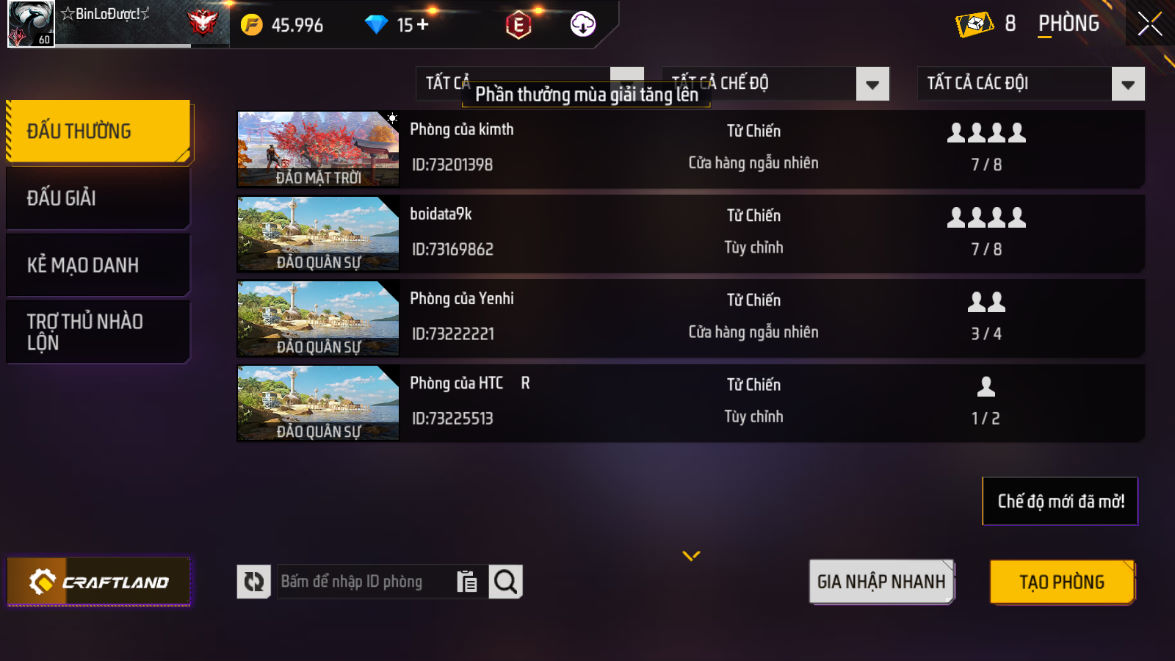Screen dimensions: 1175x661
Task: Expand the yellow chevron below room list
Action: [x=691, y=555]
